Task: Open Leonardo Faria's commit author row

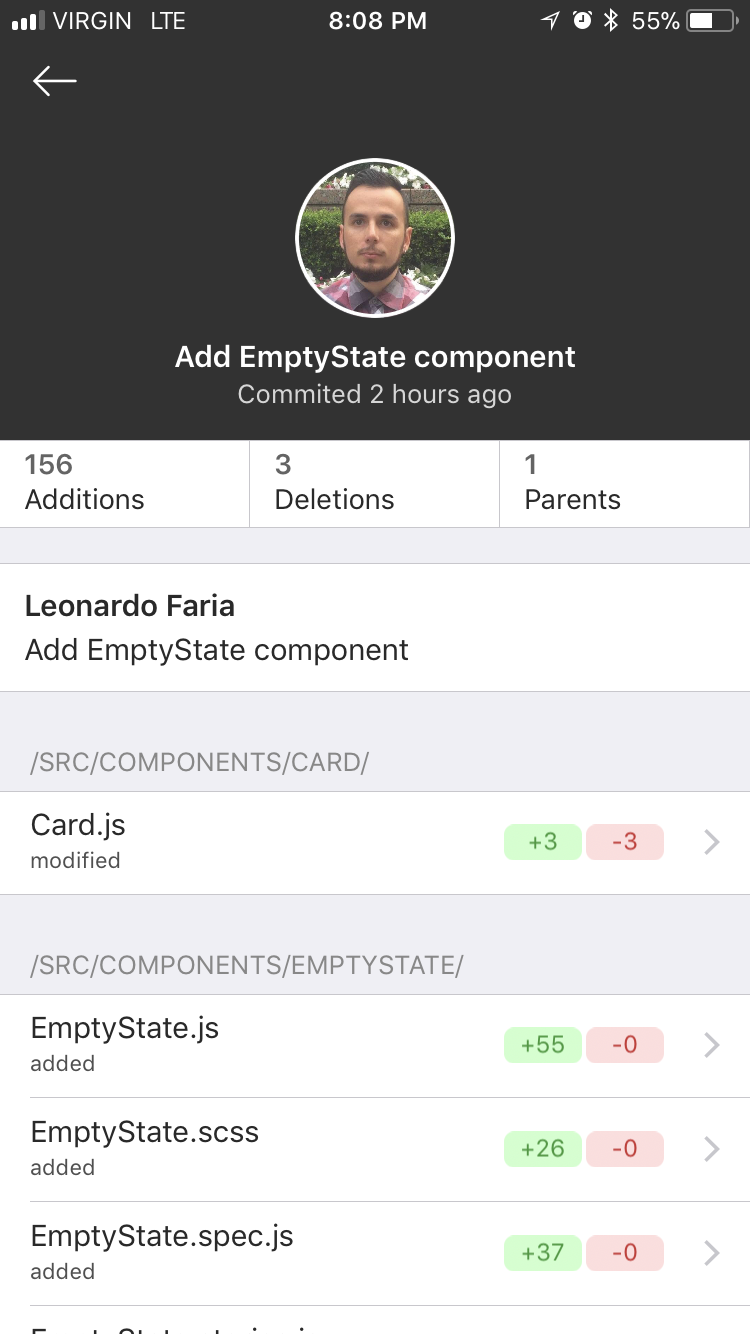Action: [x=375, y=627]
